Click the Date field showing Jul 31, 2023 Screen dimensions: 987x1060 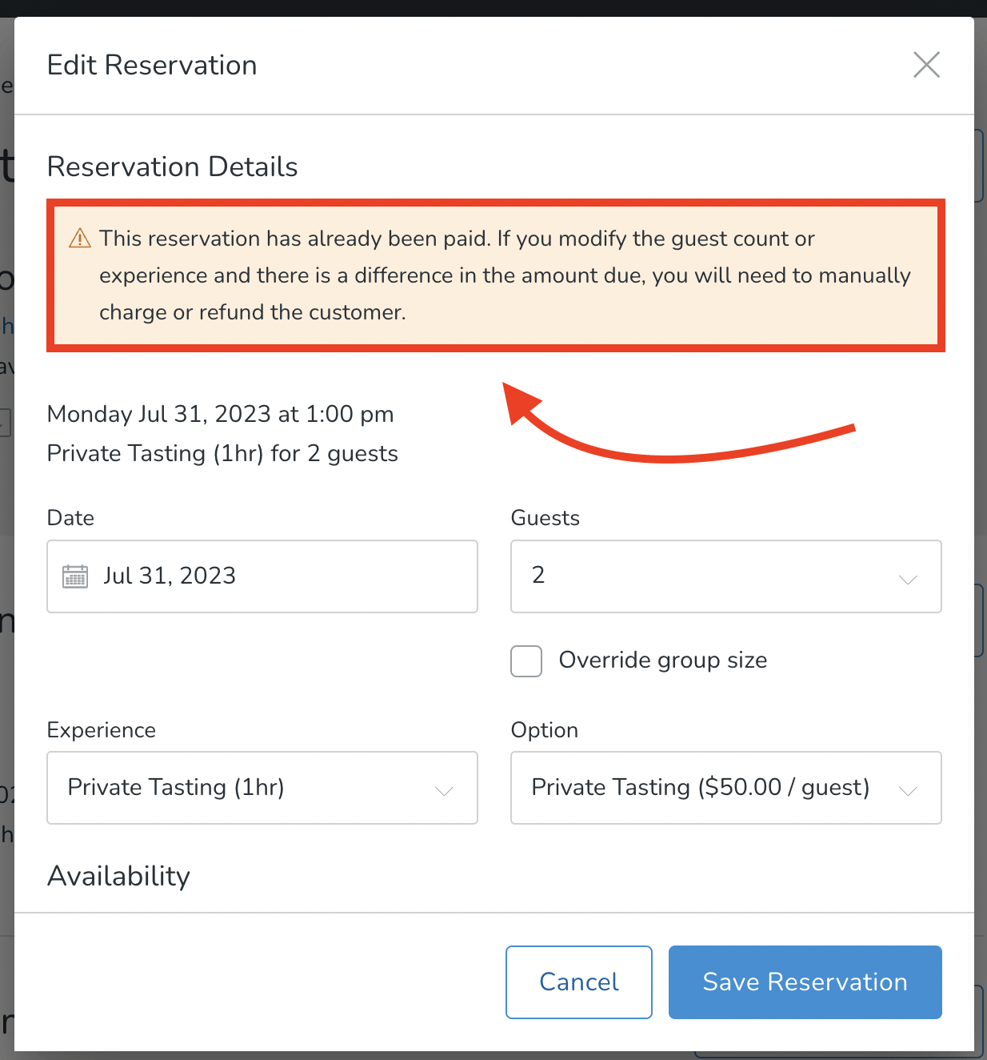coord(262,576)
